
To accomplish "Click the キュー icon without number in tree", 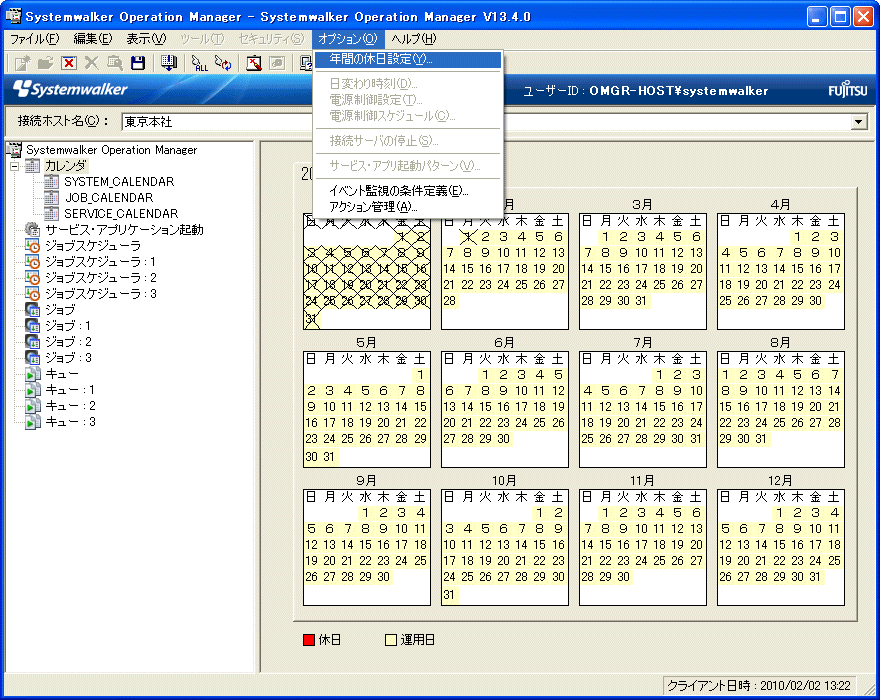I will (33, 374).
